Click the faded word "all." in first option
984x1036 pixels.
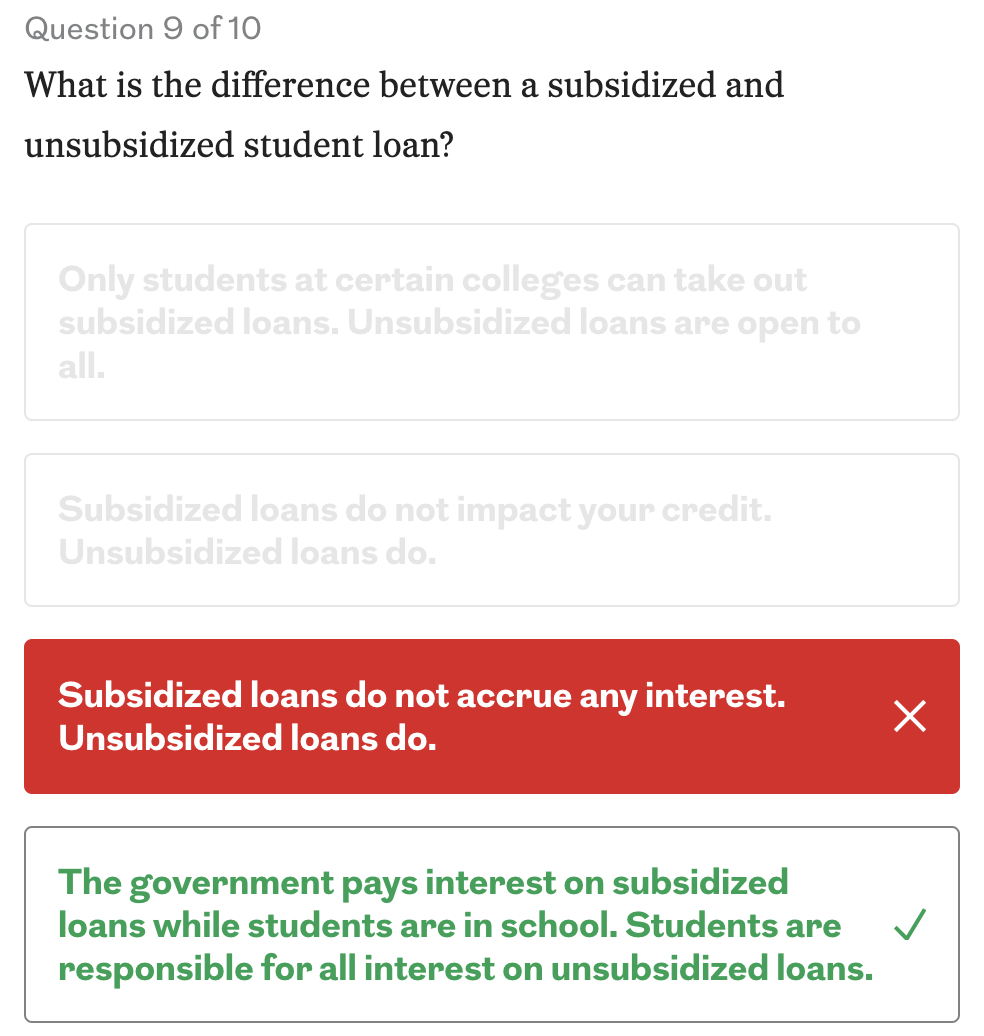coord(82,366)
